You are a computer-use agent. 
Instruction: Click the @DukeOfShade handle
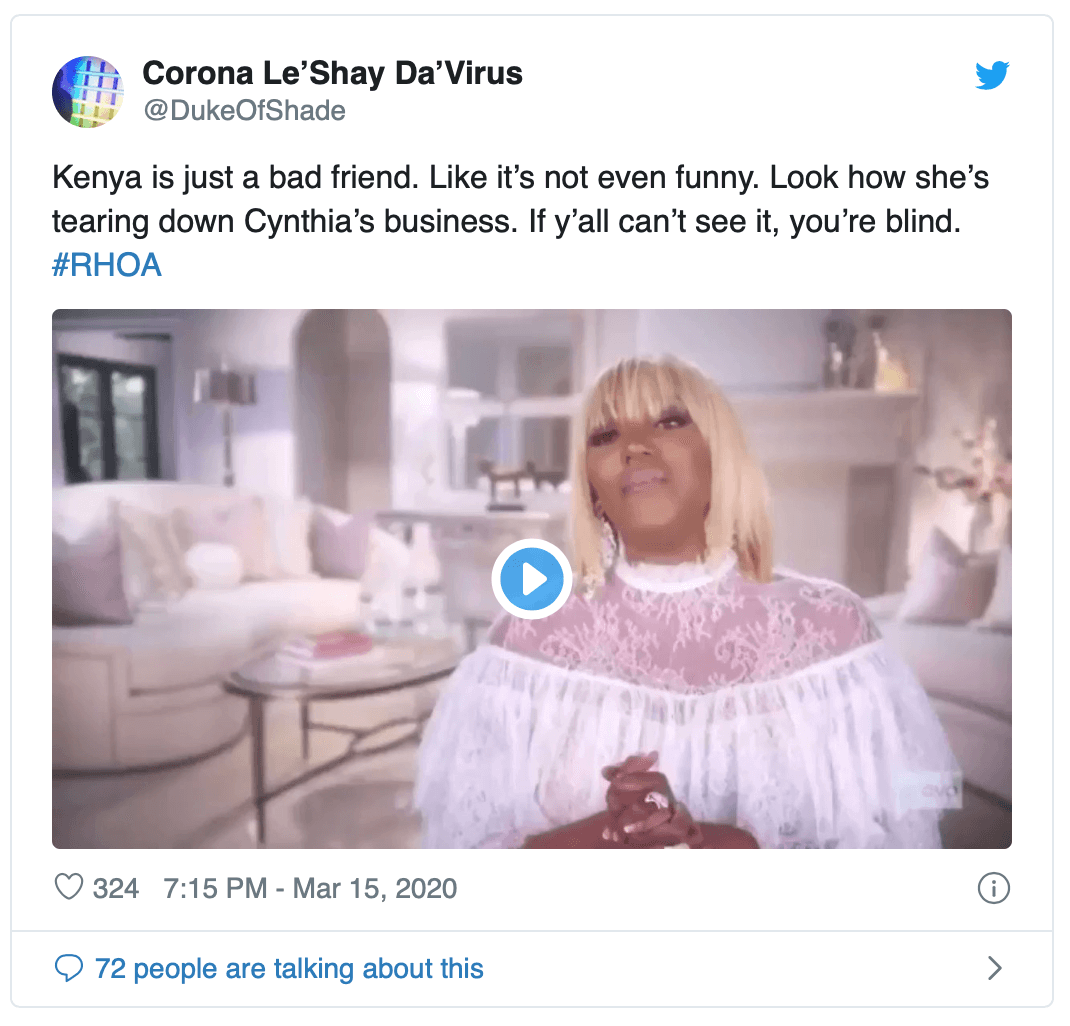coord(245,111)
